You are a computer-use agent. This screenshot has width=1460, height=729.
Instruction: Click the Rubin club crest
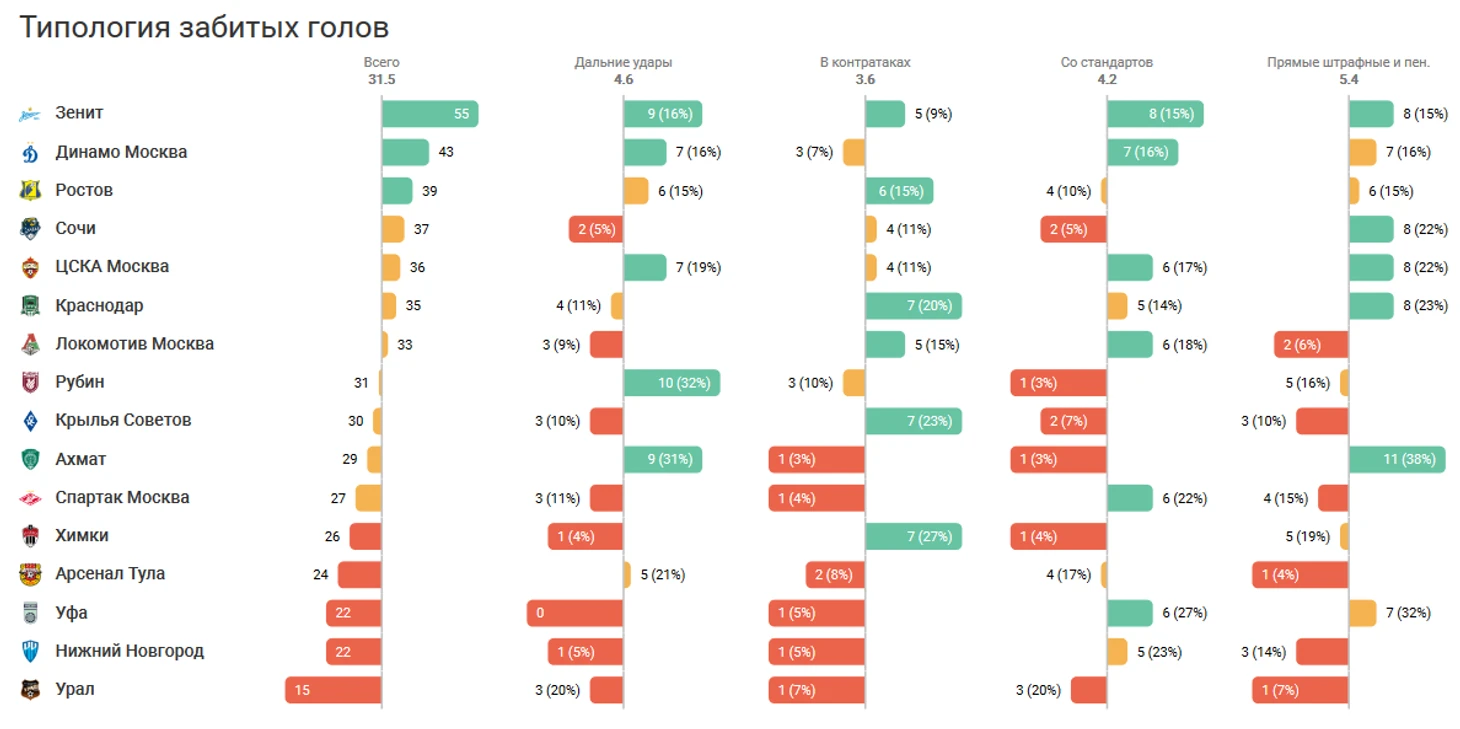tap(30, 382)
